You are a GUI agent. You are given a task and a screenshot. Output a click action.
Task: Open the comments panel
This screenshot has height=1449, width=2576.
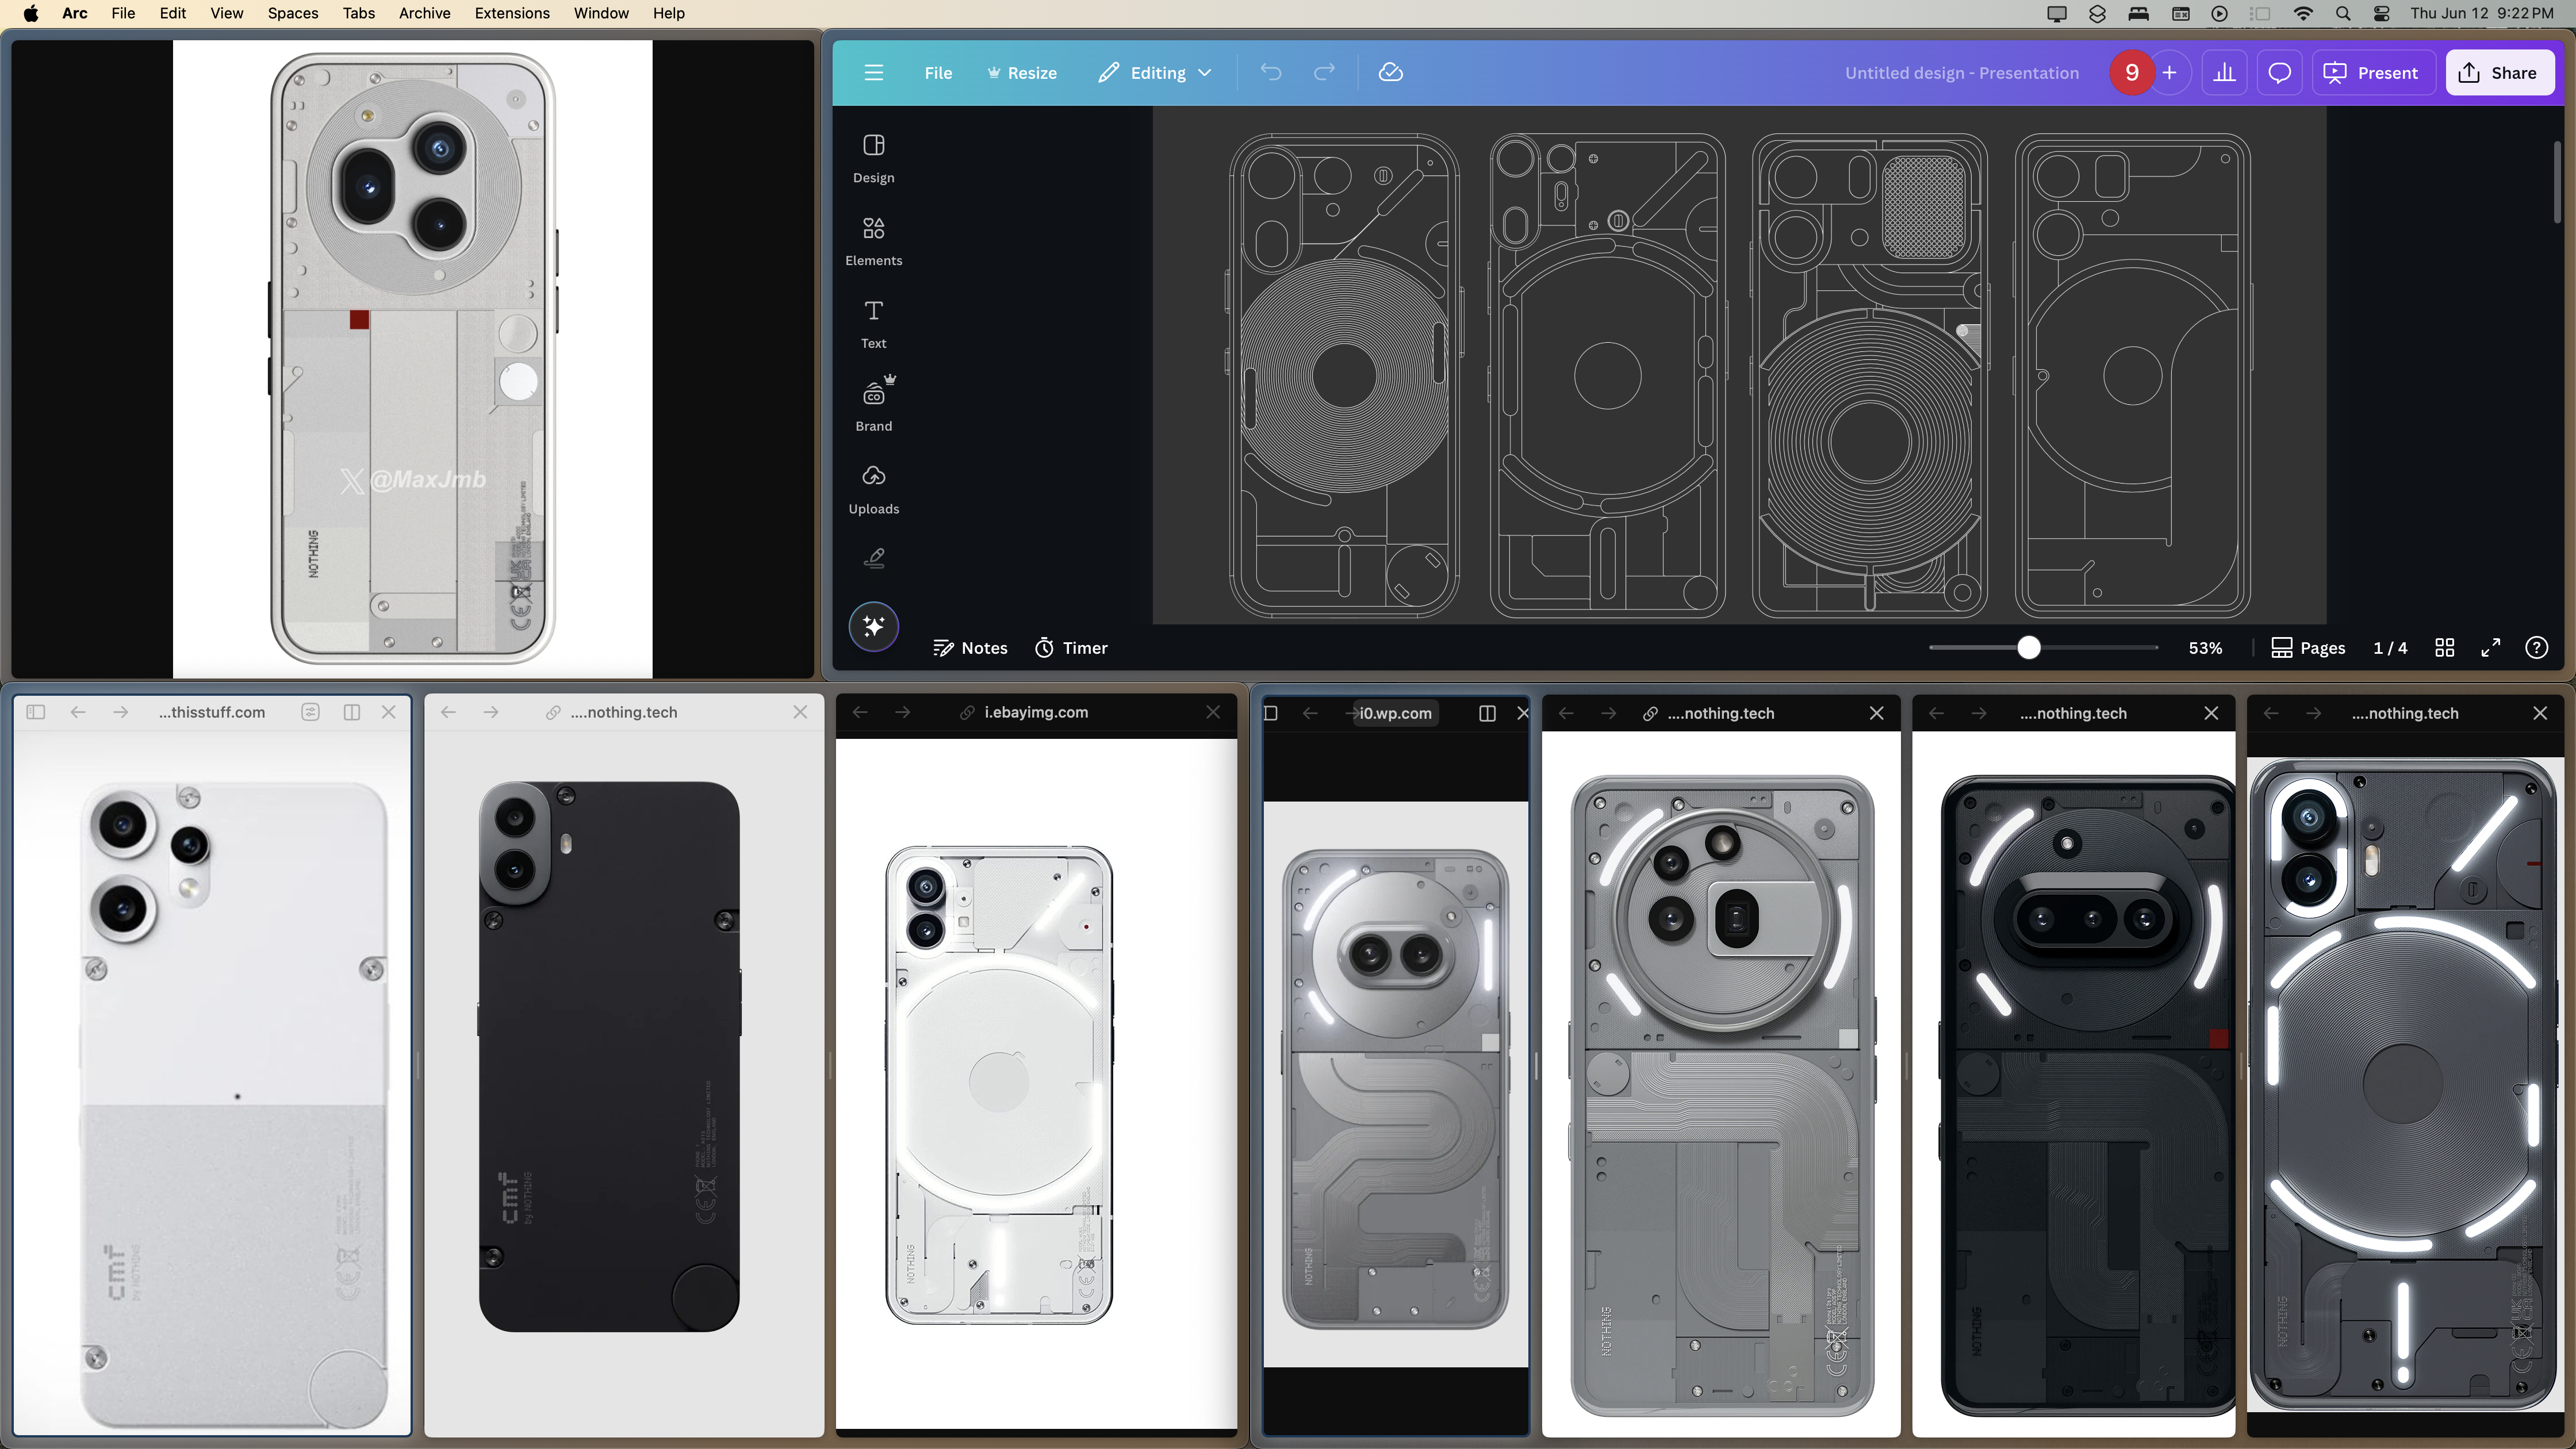(x=2279, y=72)
